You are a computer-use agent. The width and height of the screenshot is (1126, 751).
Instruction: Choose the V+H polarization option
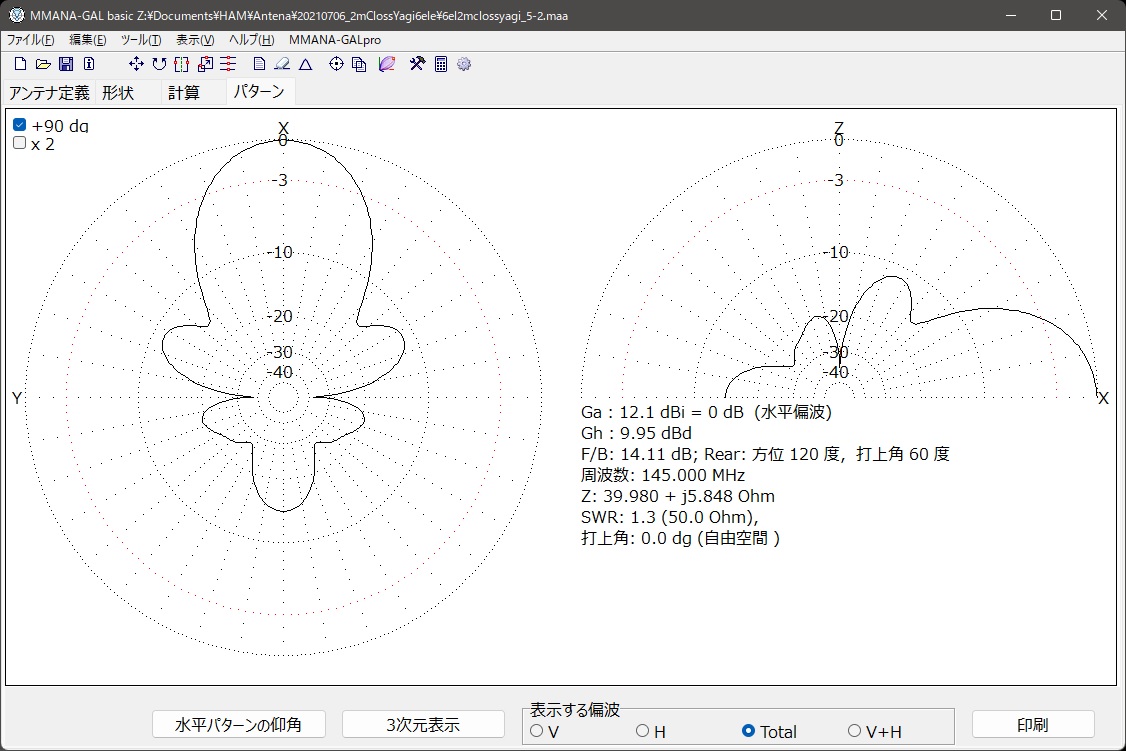click(x=854, y=731)
